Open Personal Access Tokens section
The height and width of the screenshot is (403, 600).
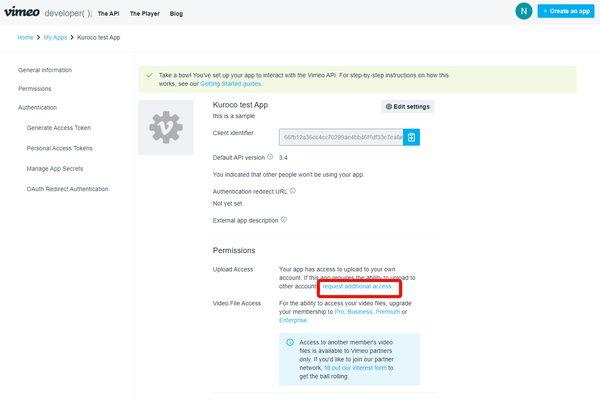click(x=60, y=148)
